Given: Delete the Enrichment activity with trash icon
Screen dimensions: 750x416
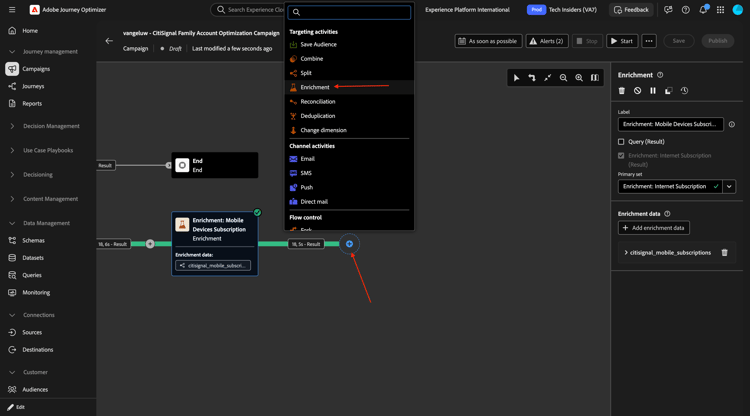Looking at the screenshot, I should coord(622,91).
